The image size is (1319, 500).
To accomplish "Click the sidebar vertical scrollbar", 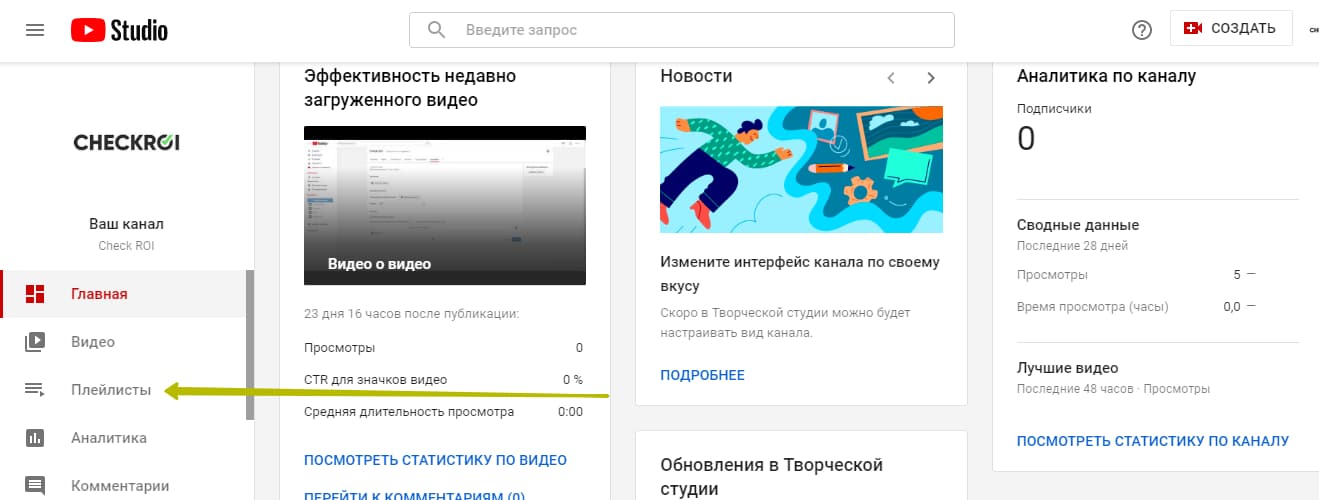I will click(x=250, y=345).
